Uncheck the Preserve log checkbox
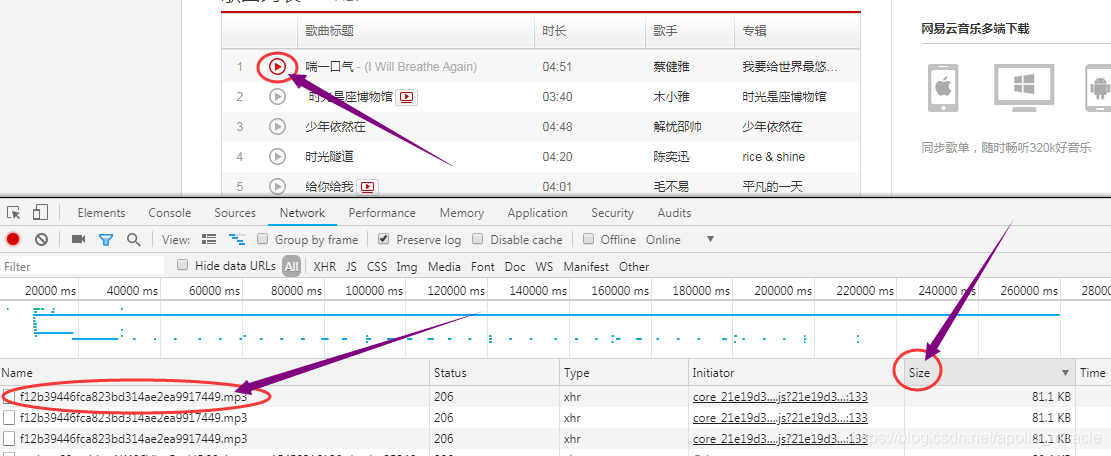The width and height of the screenshot is (1111, 456). [383, 239]
